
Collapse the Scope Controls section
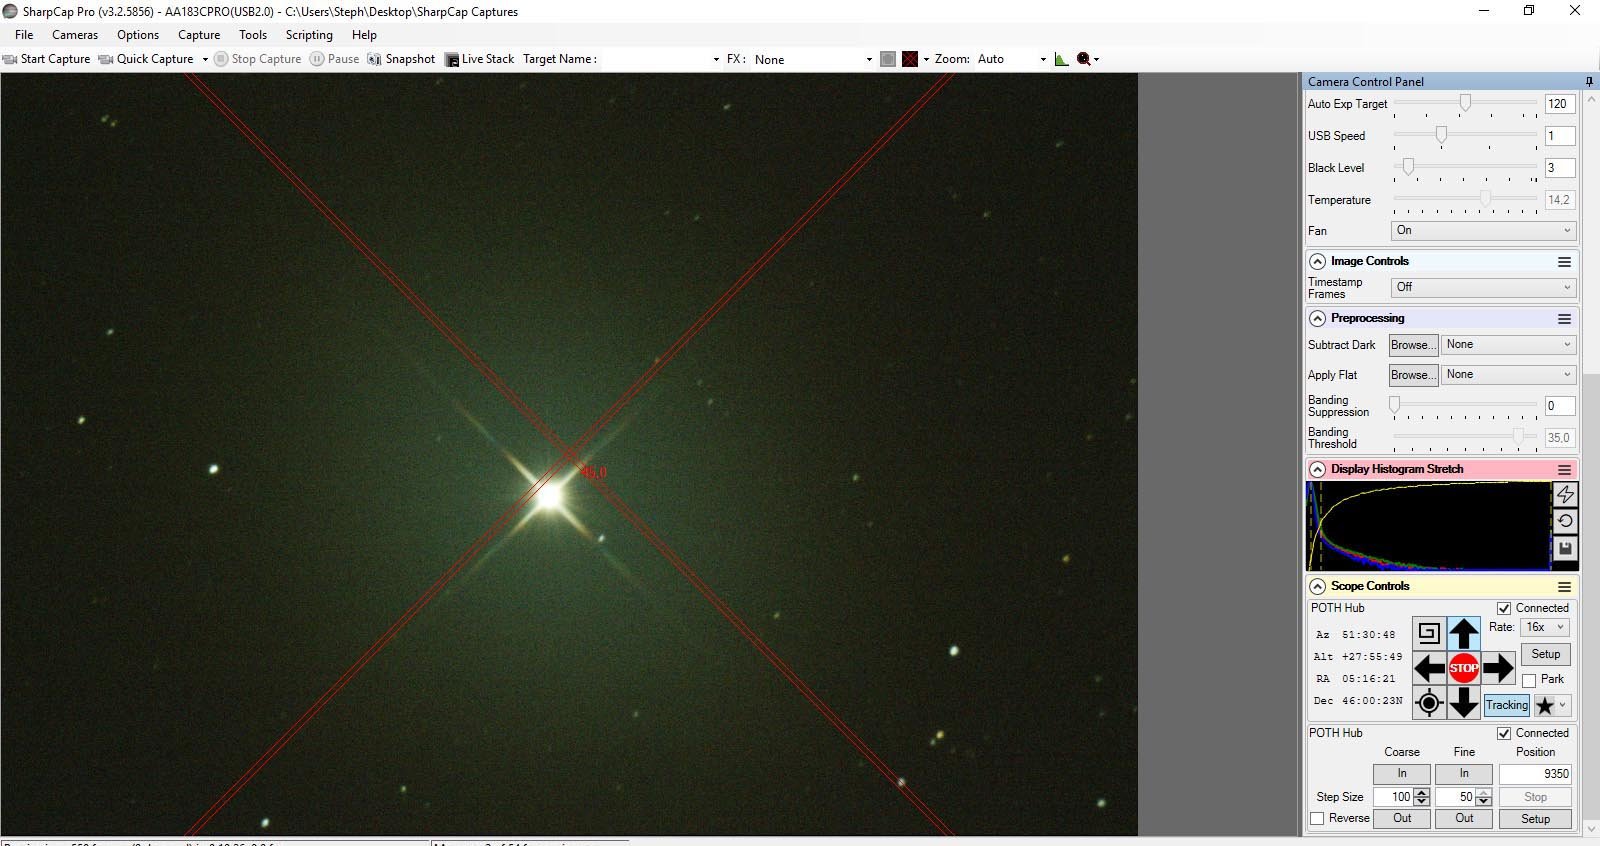(1317, 587)
